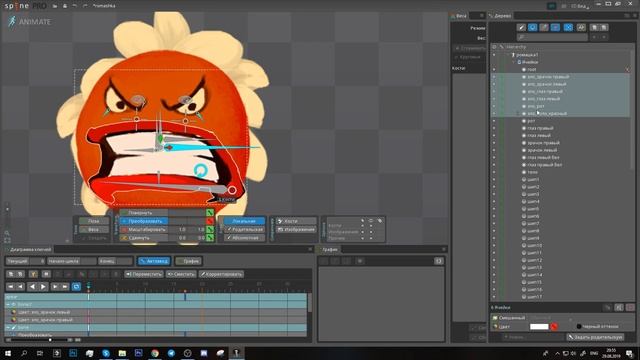The height and width of the screenshot is (360, 640).
Task: Toggle Черный оттенок (tint black) option
Action: pyautogui.click(x=597, y=327)
